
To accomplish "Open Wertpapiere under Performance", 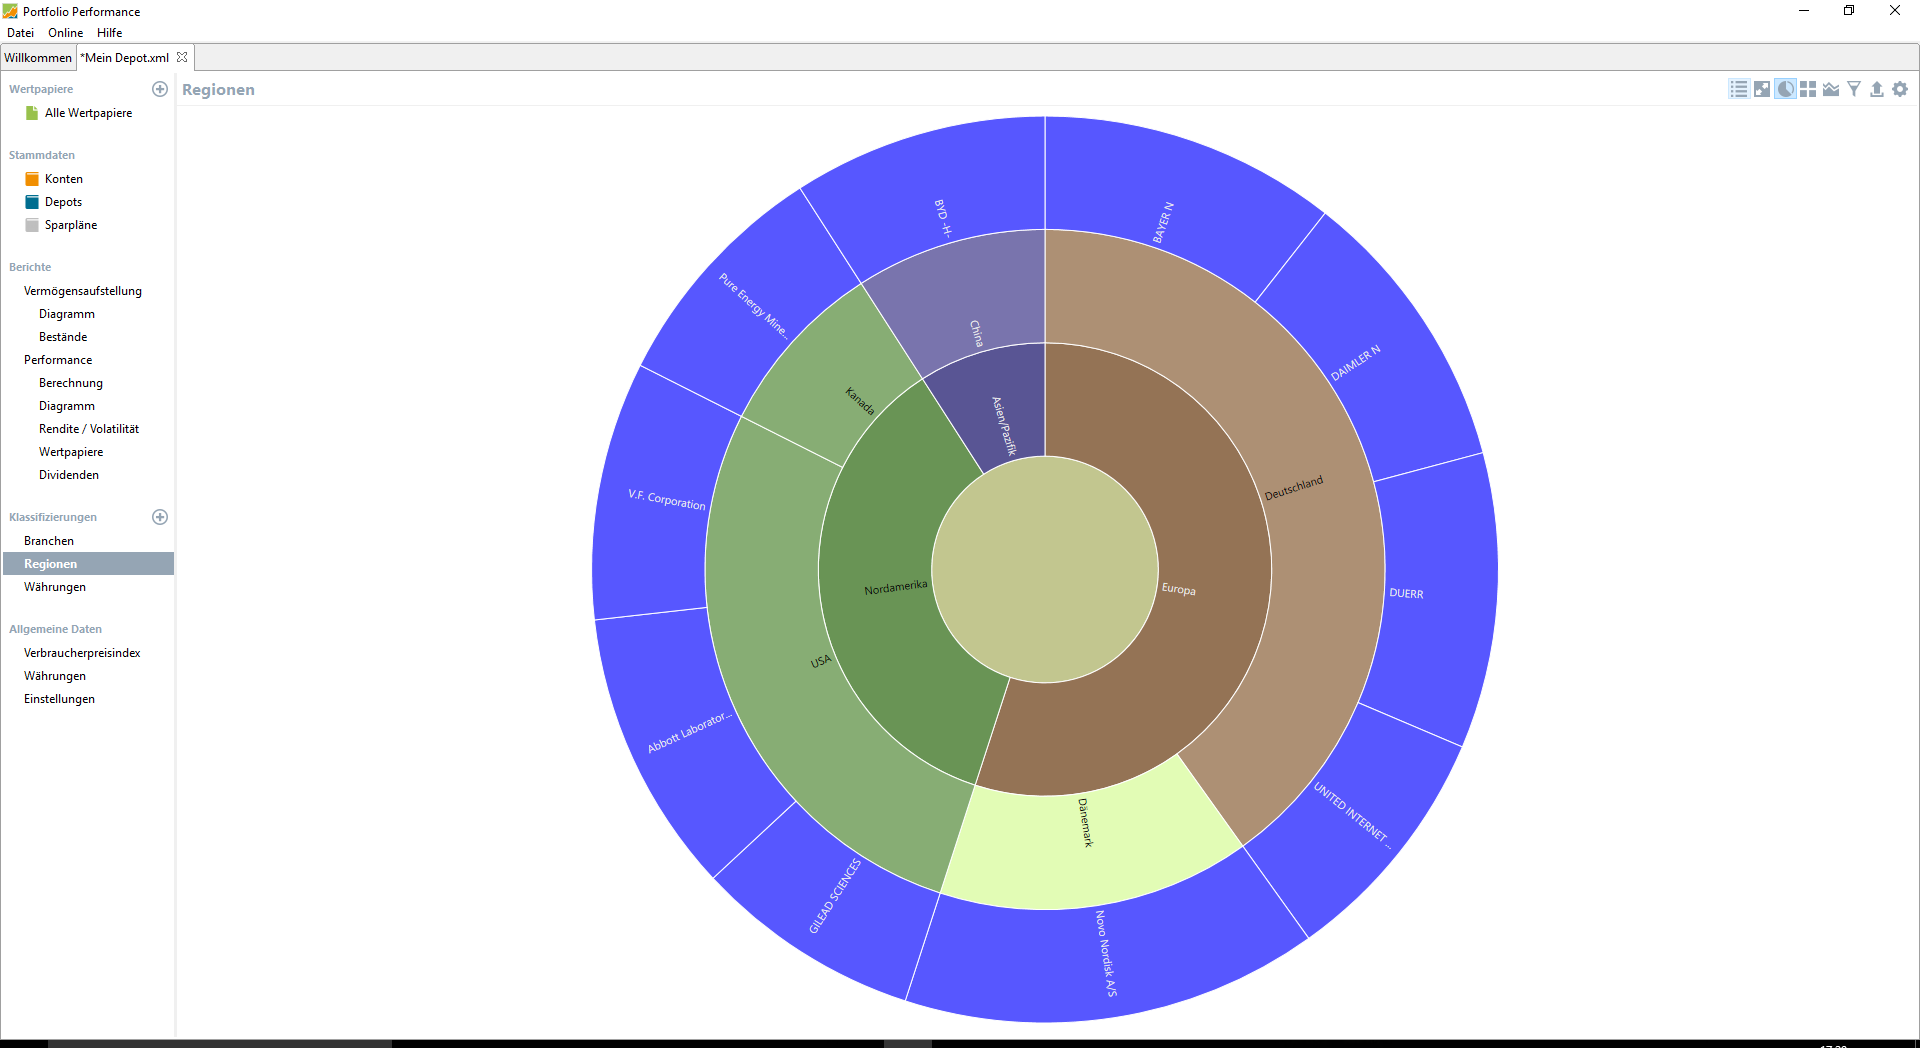I will 71,452.
